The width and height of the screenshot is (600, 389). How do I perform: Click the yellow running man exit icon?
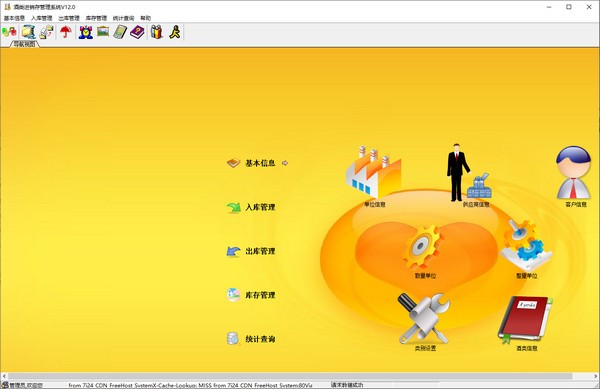pos(175,32)
